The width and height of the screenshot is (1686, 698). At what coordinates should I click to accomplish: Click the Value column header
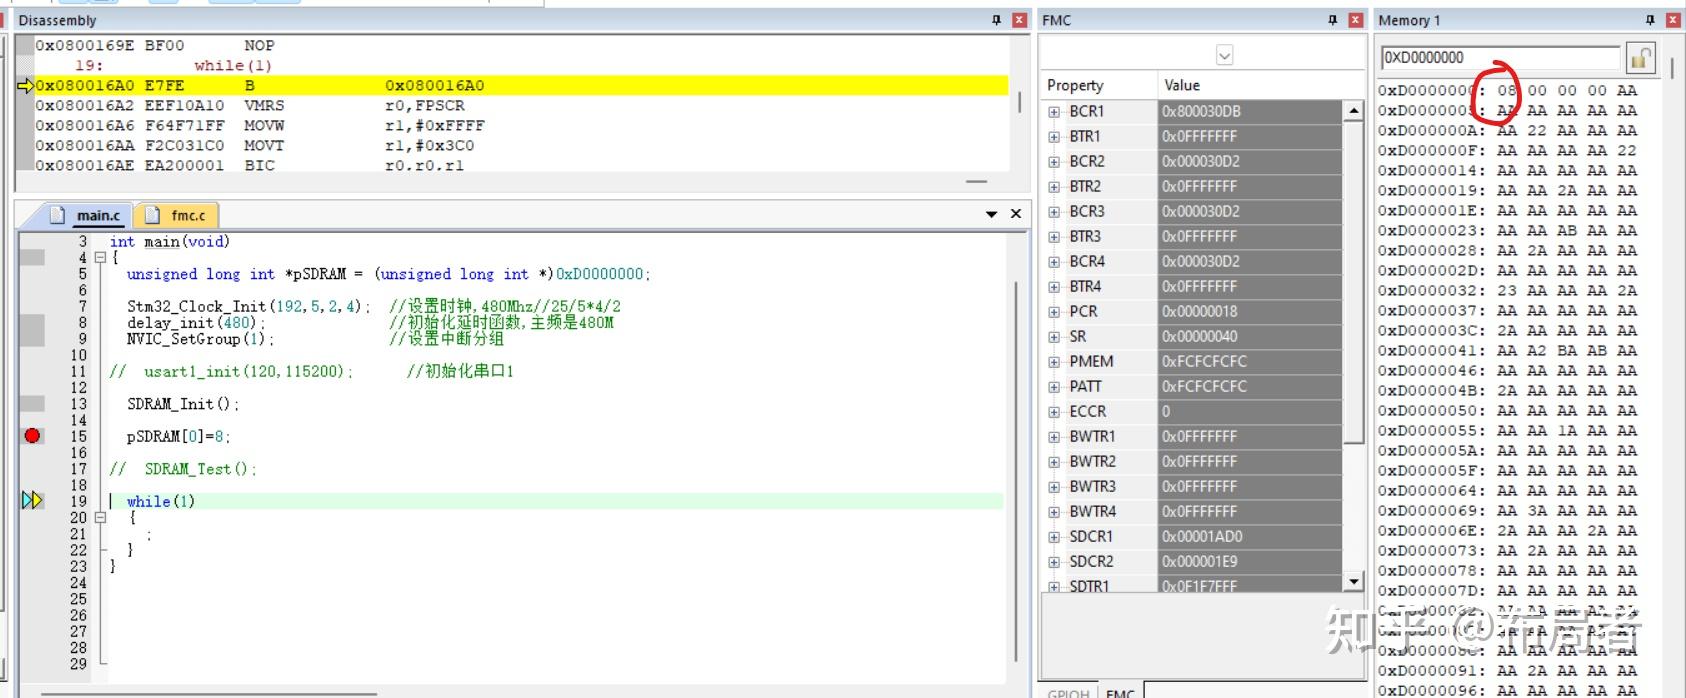pyautogui.click(x=1259, y=85)
